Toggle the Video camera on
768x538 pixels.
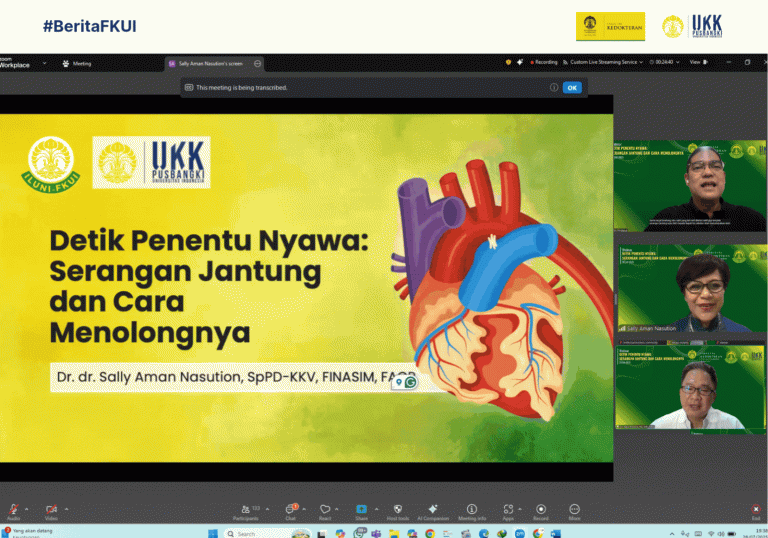(51, 510)
